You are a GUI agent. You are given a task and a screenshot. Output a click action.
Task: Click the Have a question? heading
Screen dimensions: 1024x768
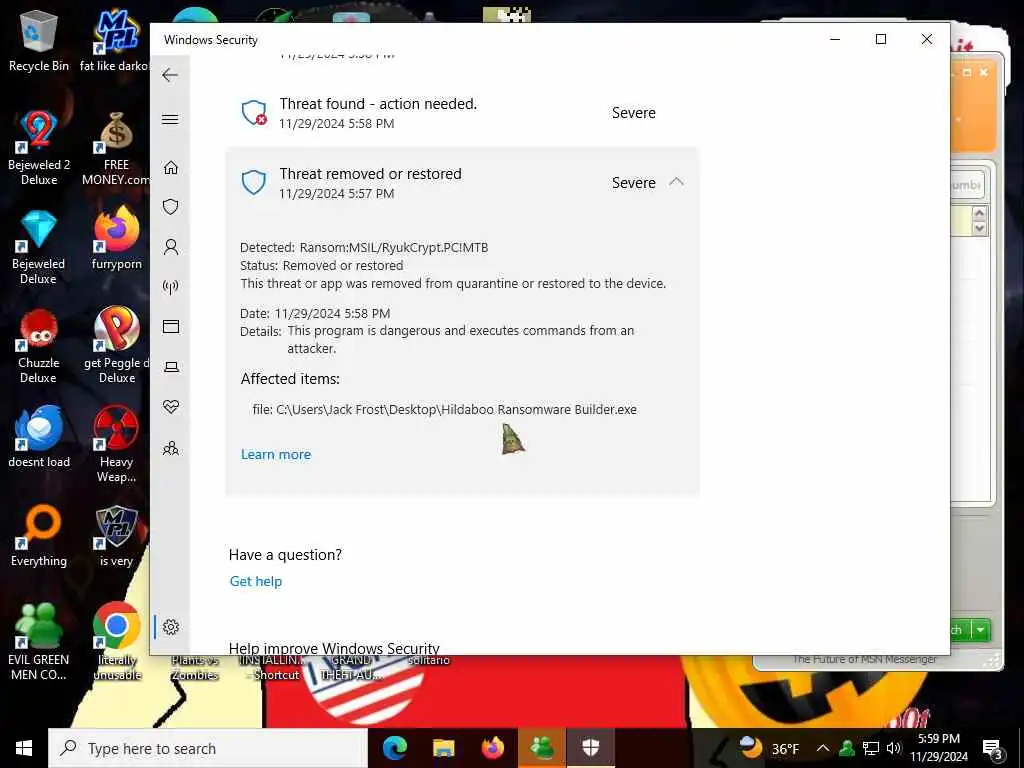285,555
